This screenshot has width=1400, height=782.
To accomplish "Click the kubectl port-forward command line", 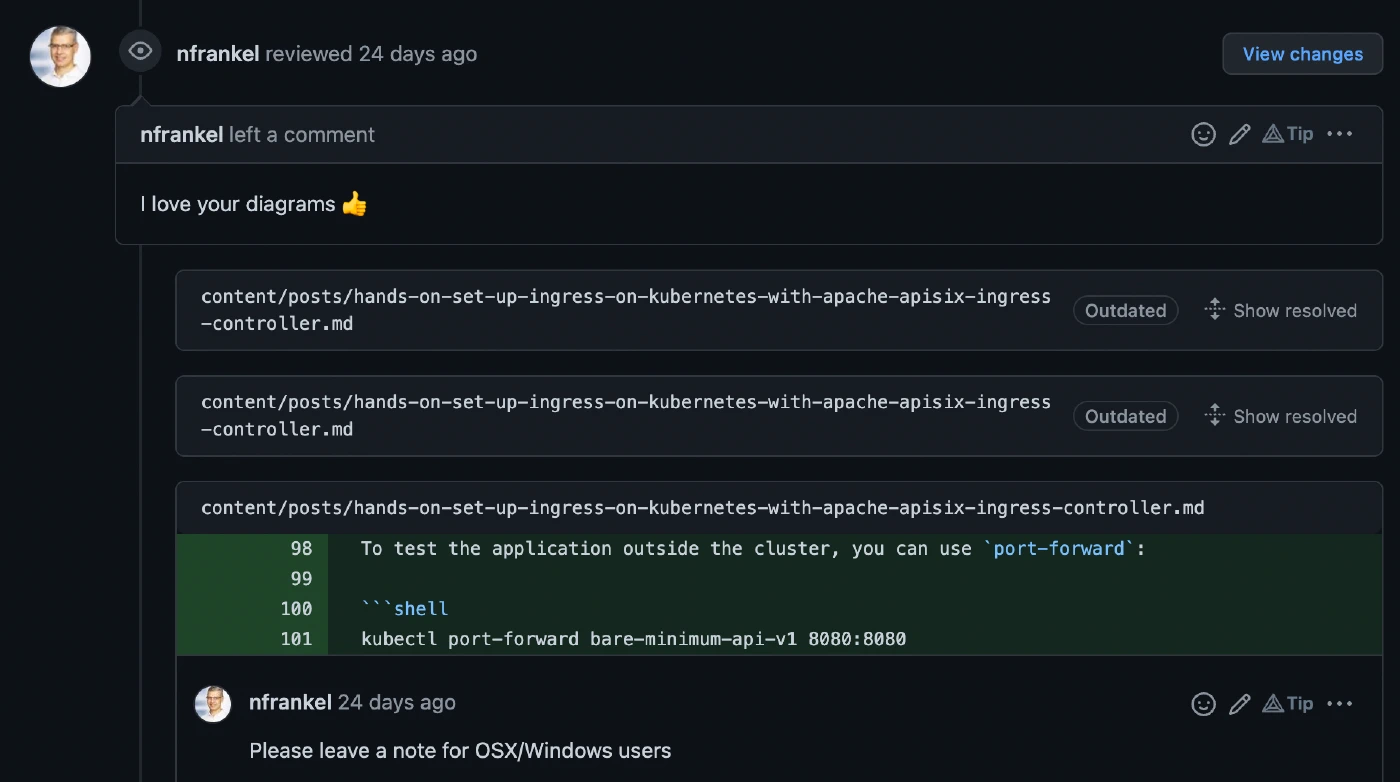I will [634, 638].
